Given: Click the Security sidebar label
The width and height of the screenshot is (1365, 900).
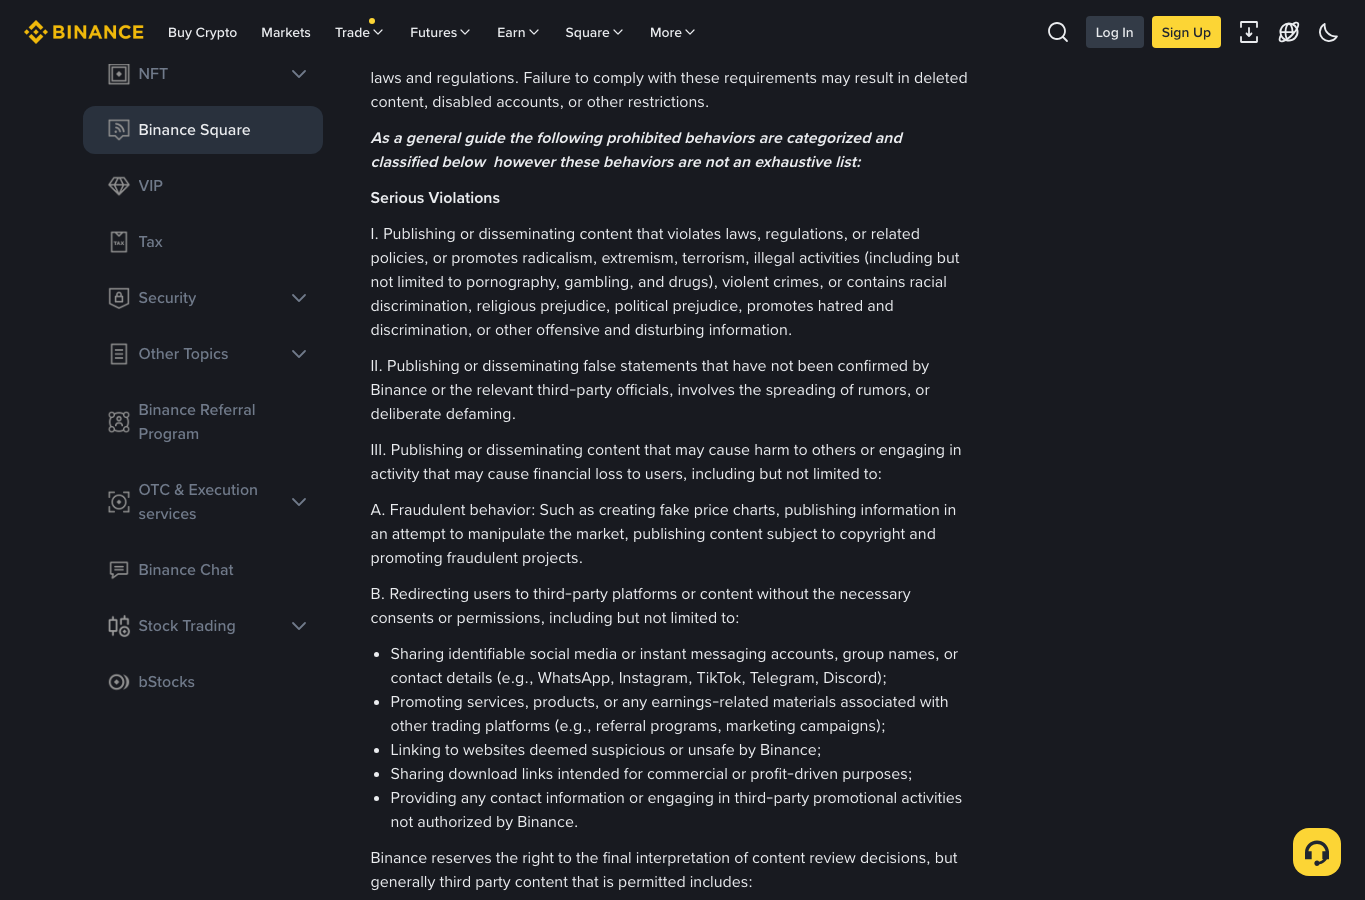Looking at the screenshot, I should (x=167, y=298).
